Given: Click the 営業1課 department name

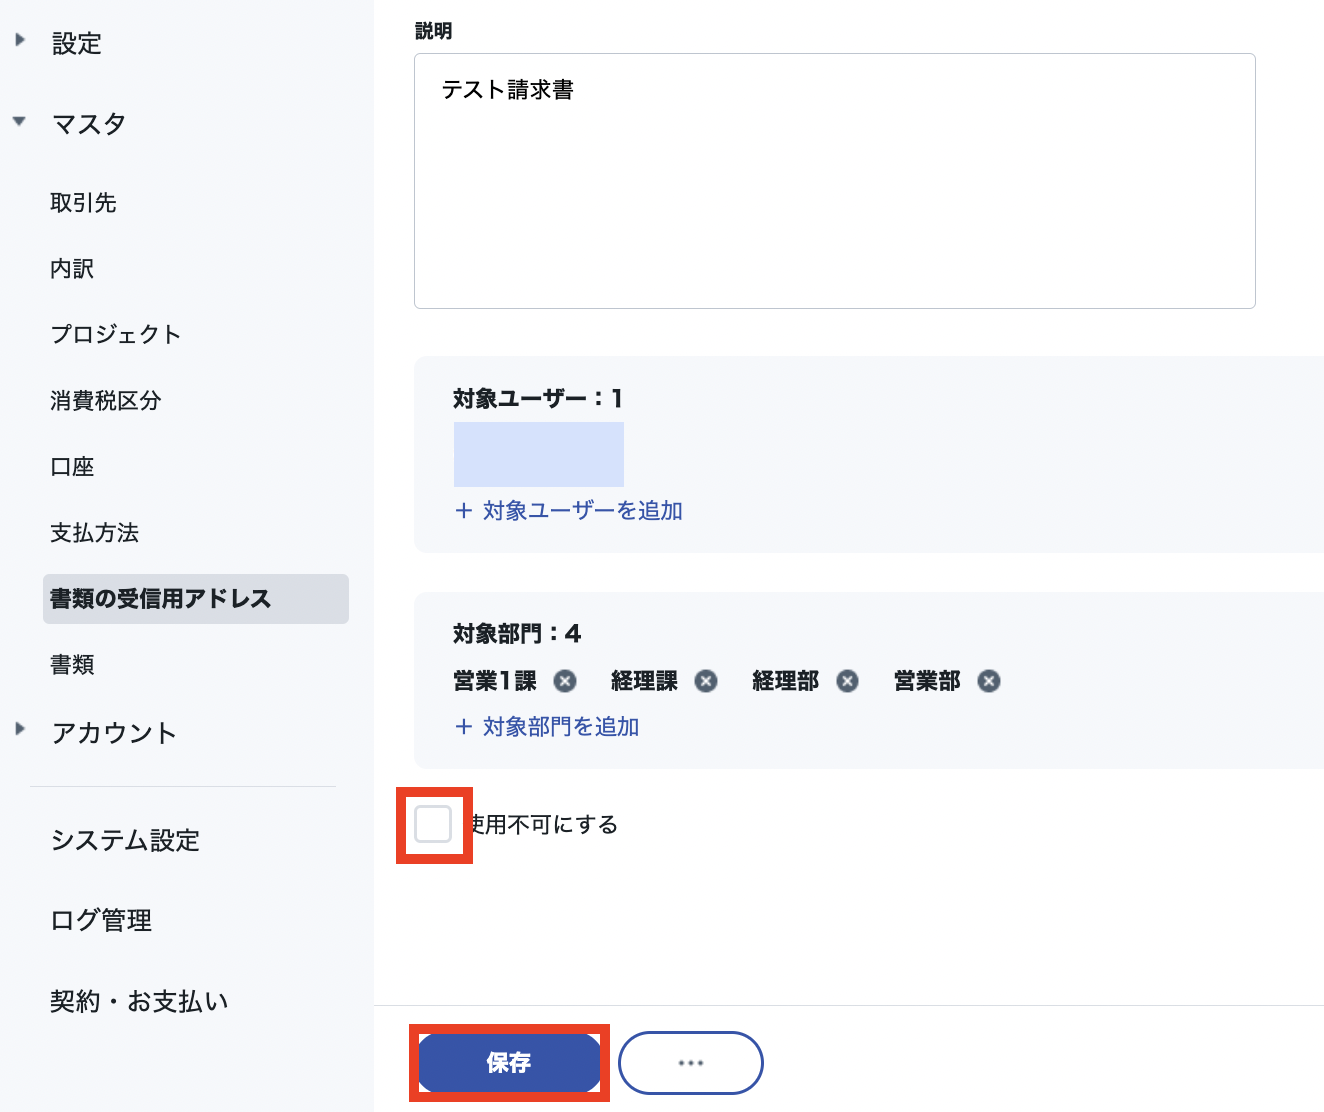Looking at the screenshot, I should 495,681.
